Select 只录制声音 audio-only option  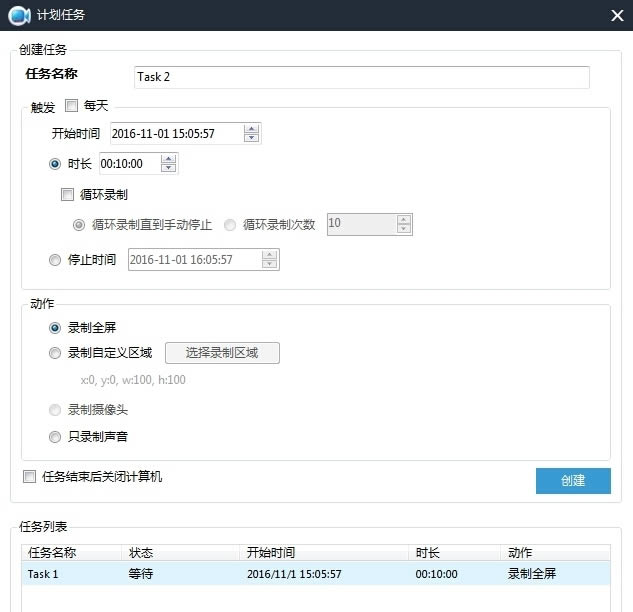click(55, 437)
